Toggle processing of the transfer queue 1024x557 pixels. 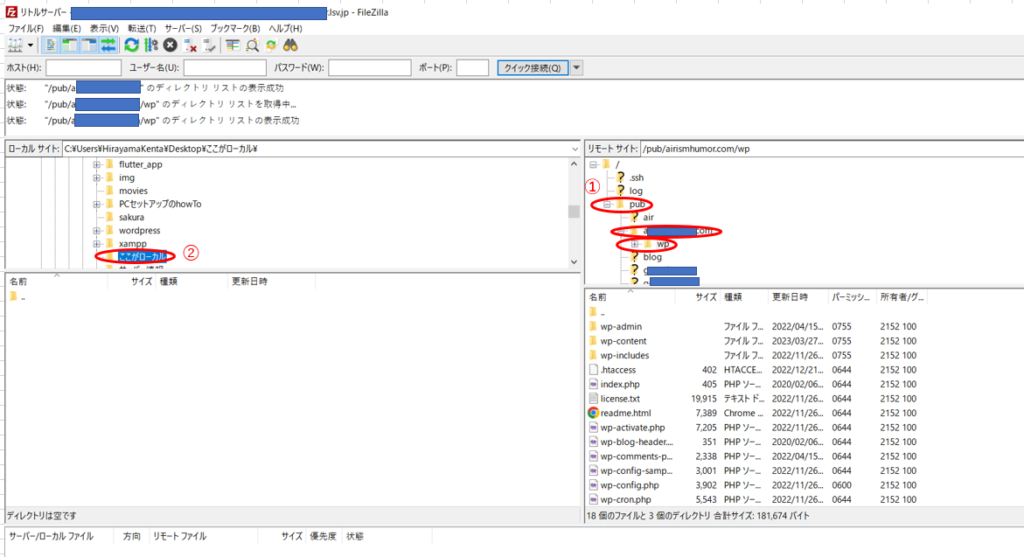point(151,45)
